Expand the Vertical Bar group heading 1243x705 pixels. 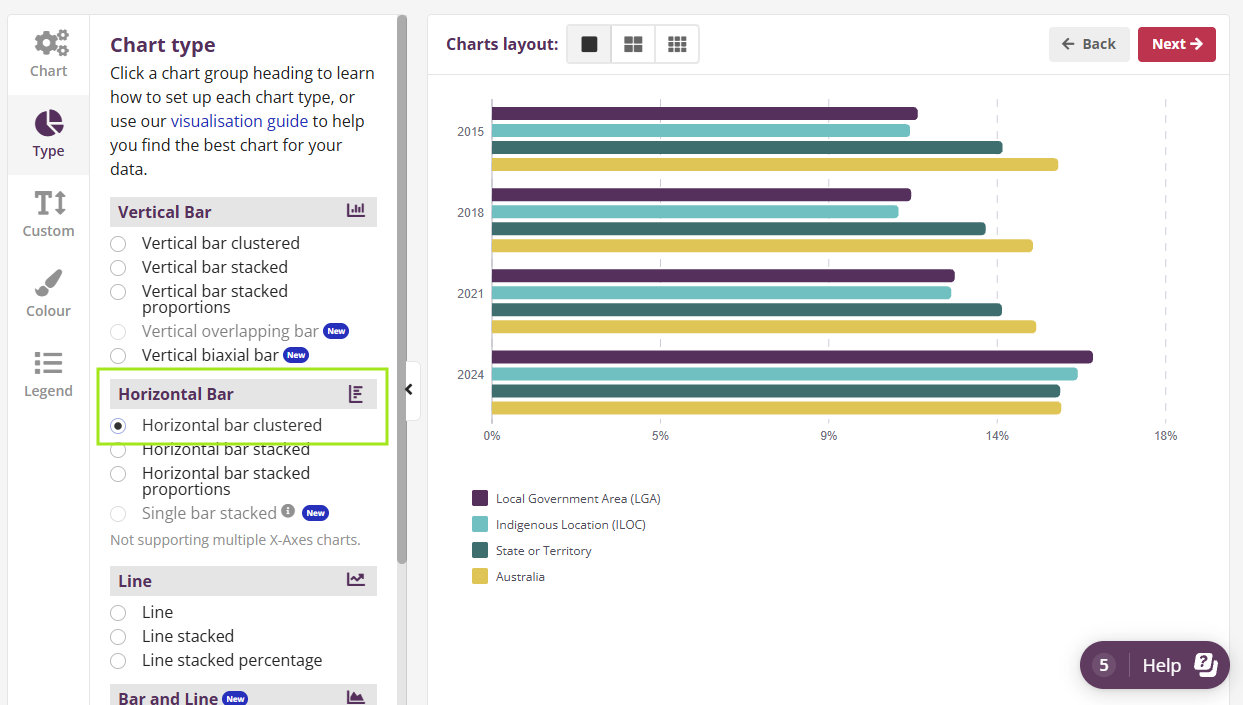pyautogui.click(x=243, y=212)
